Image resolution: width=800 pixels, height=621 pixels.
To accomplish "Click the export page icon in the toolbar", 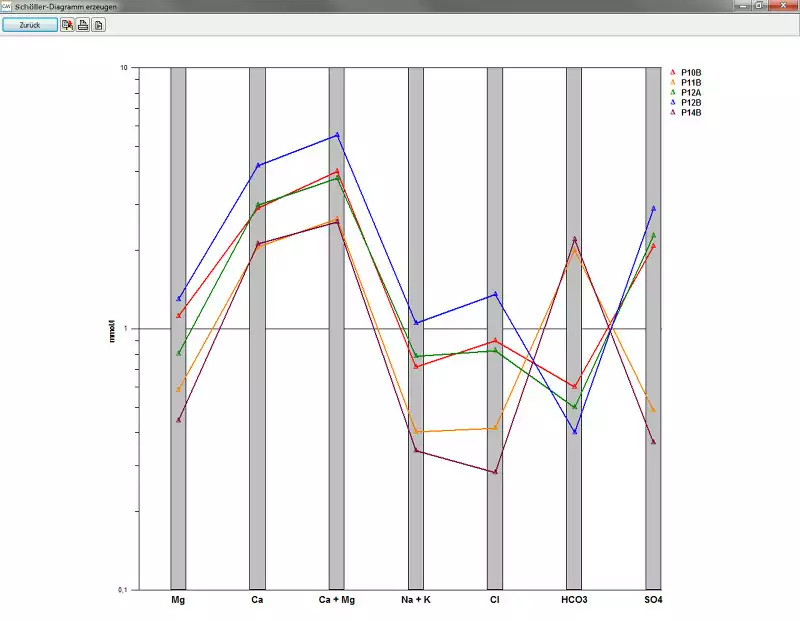I will (98, 24).
